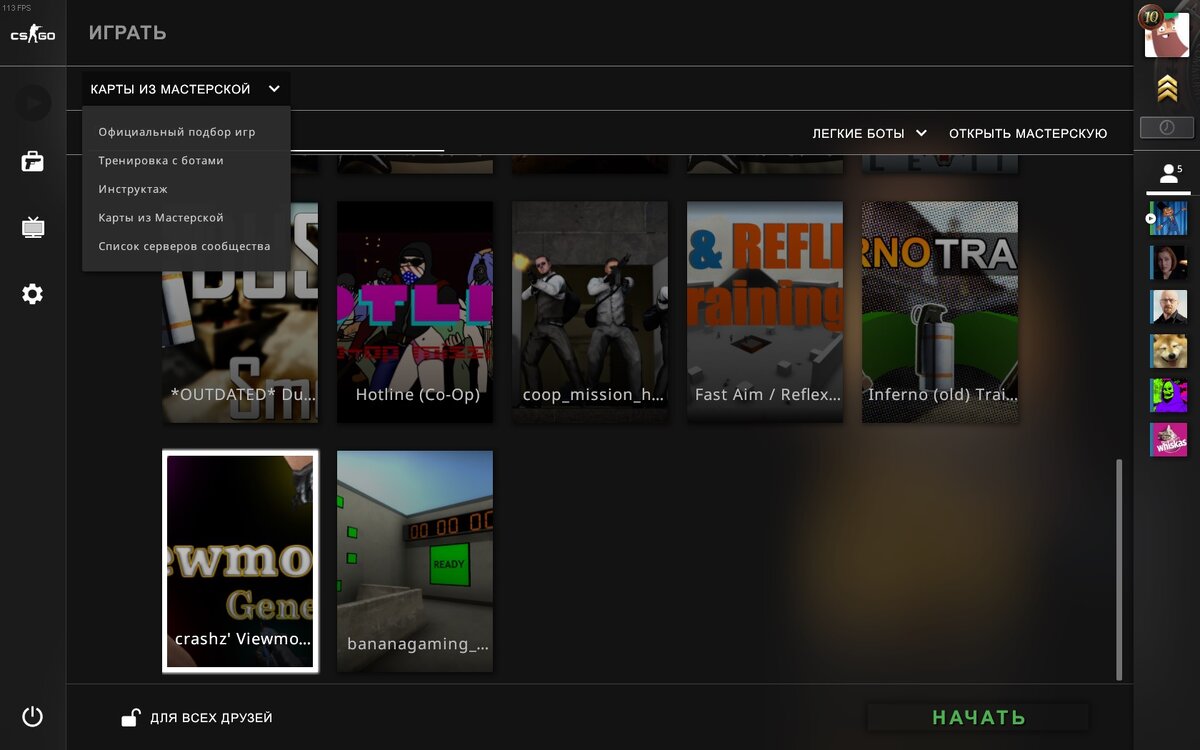1200x750 pixels.
Task: Open the Play section arrow icon
Action: (x=33, y=103)
